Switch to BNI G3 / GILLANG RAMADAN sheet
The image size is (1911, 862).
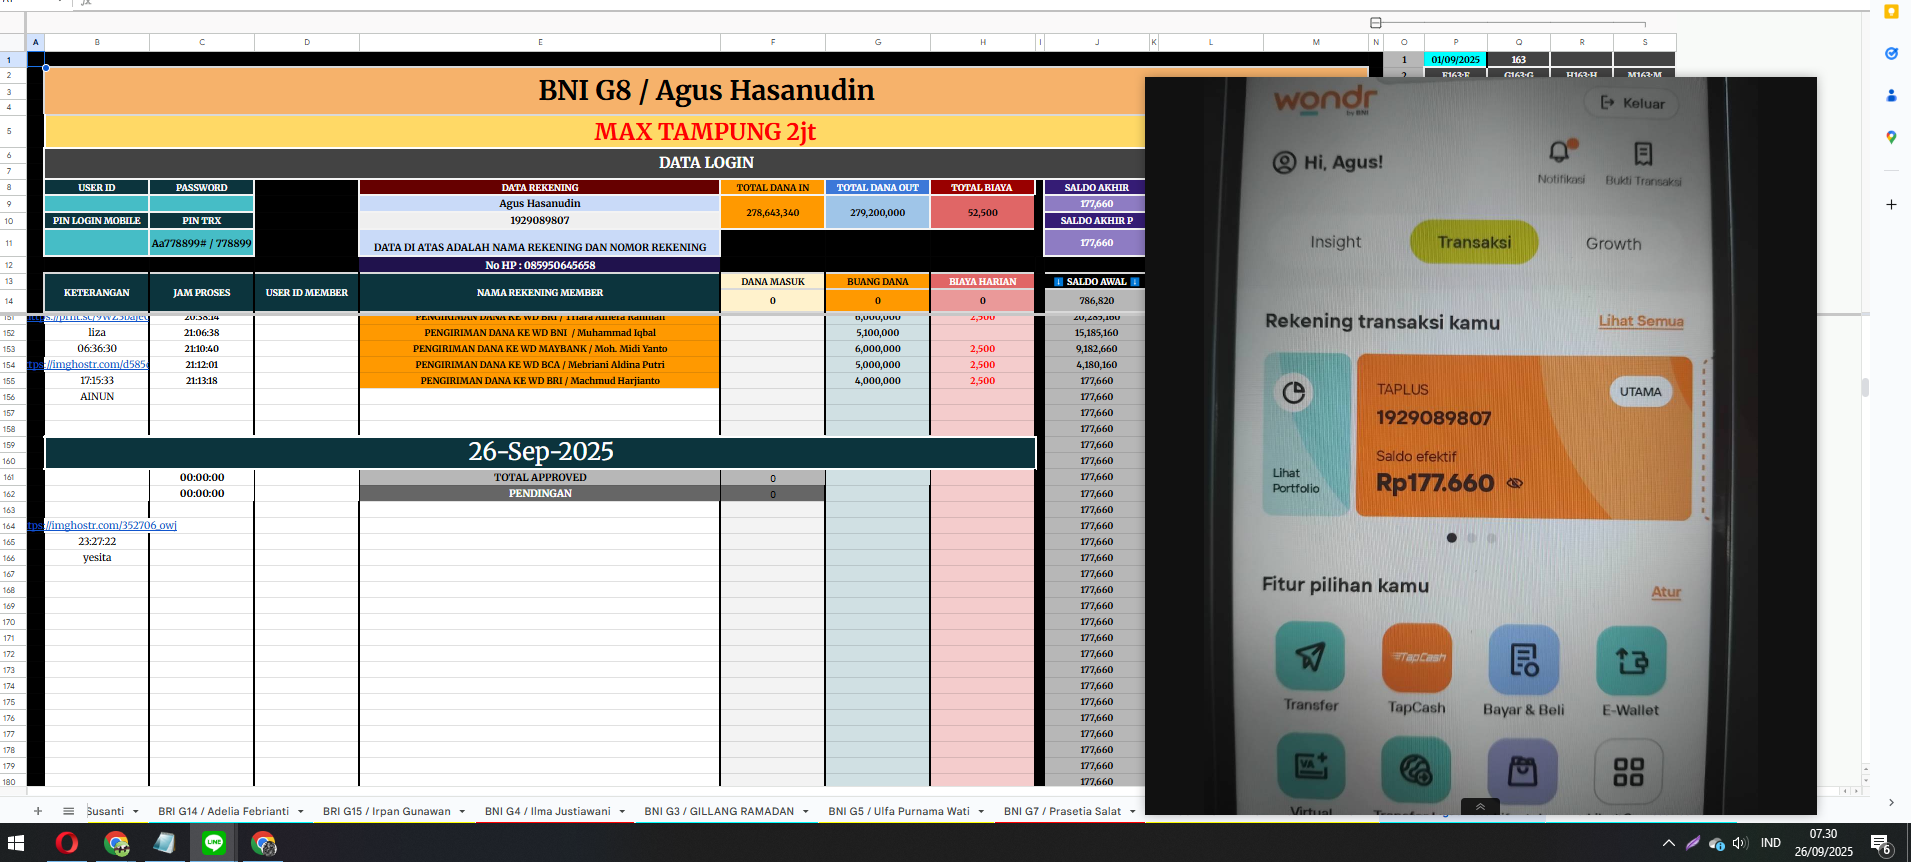click(719, 811)
